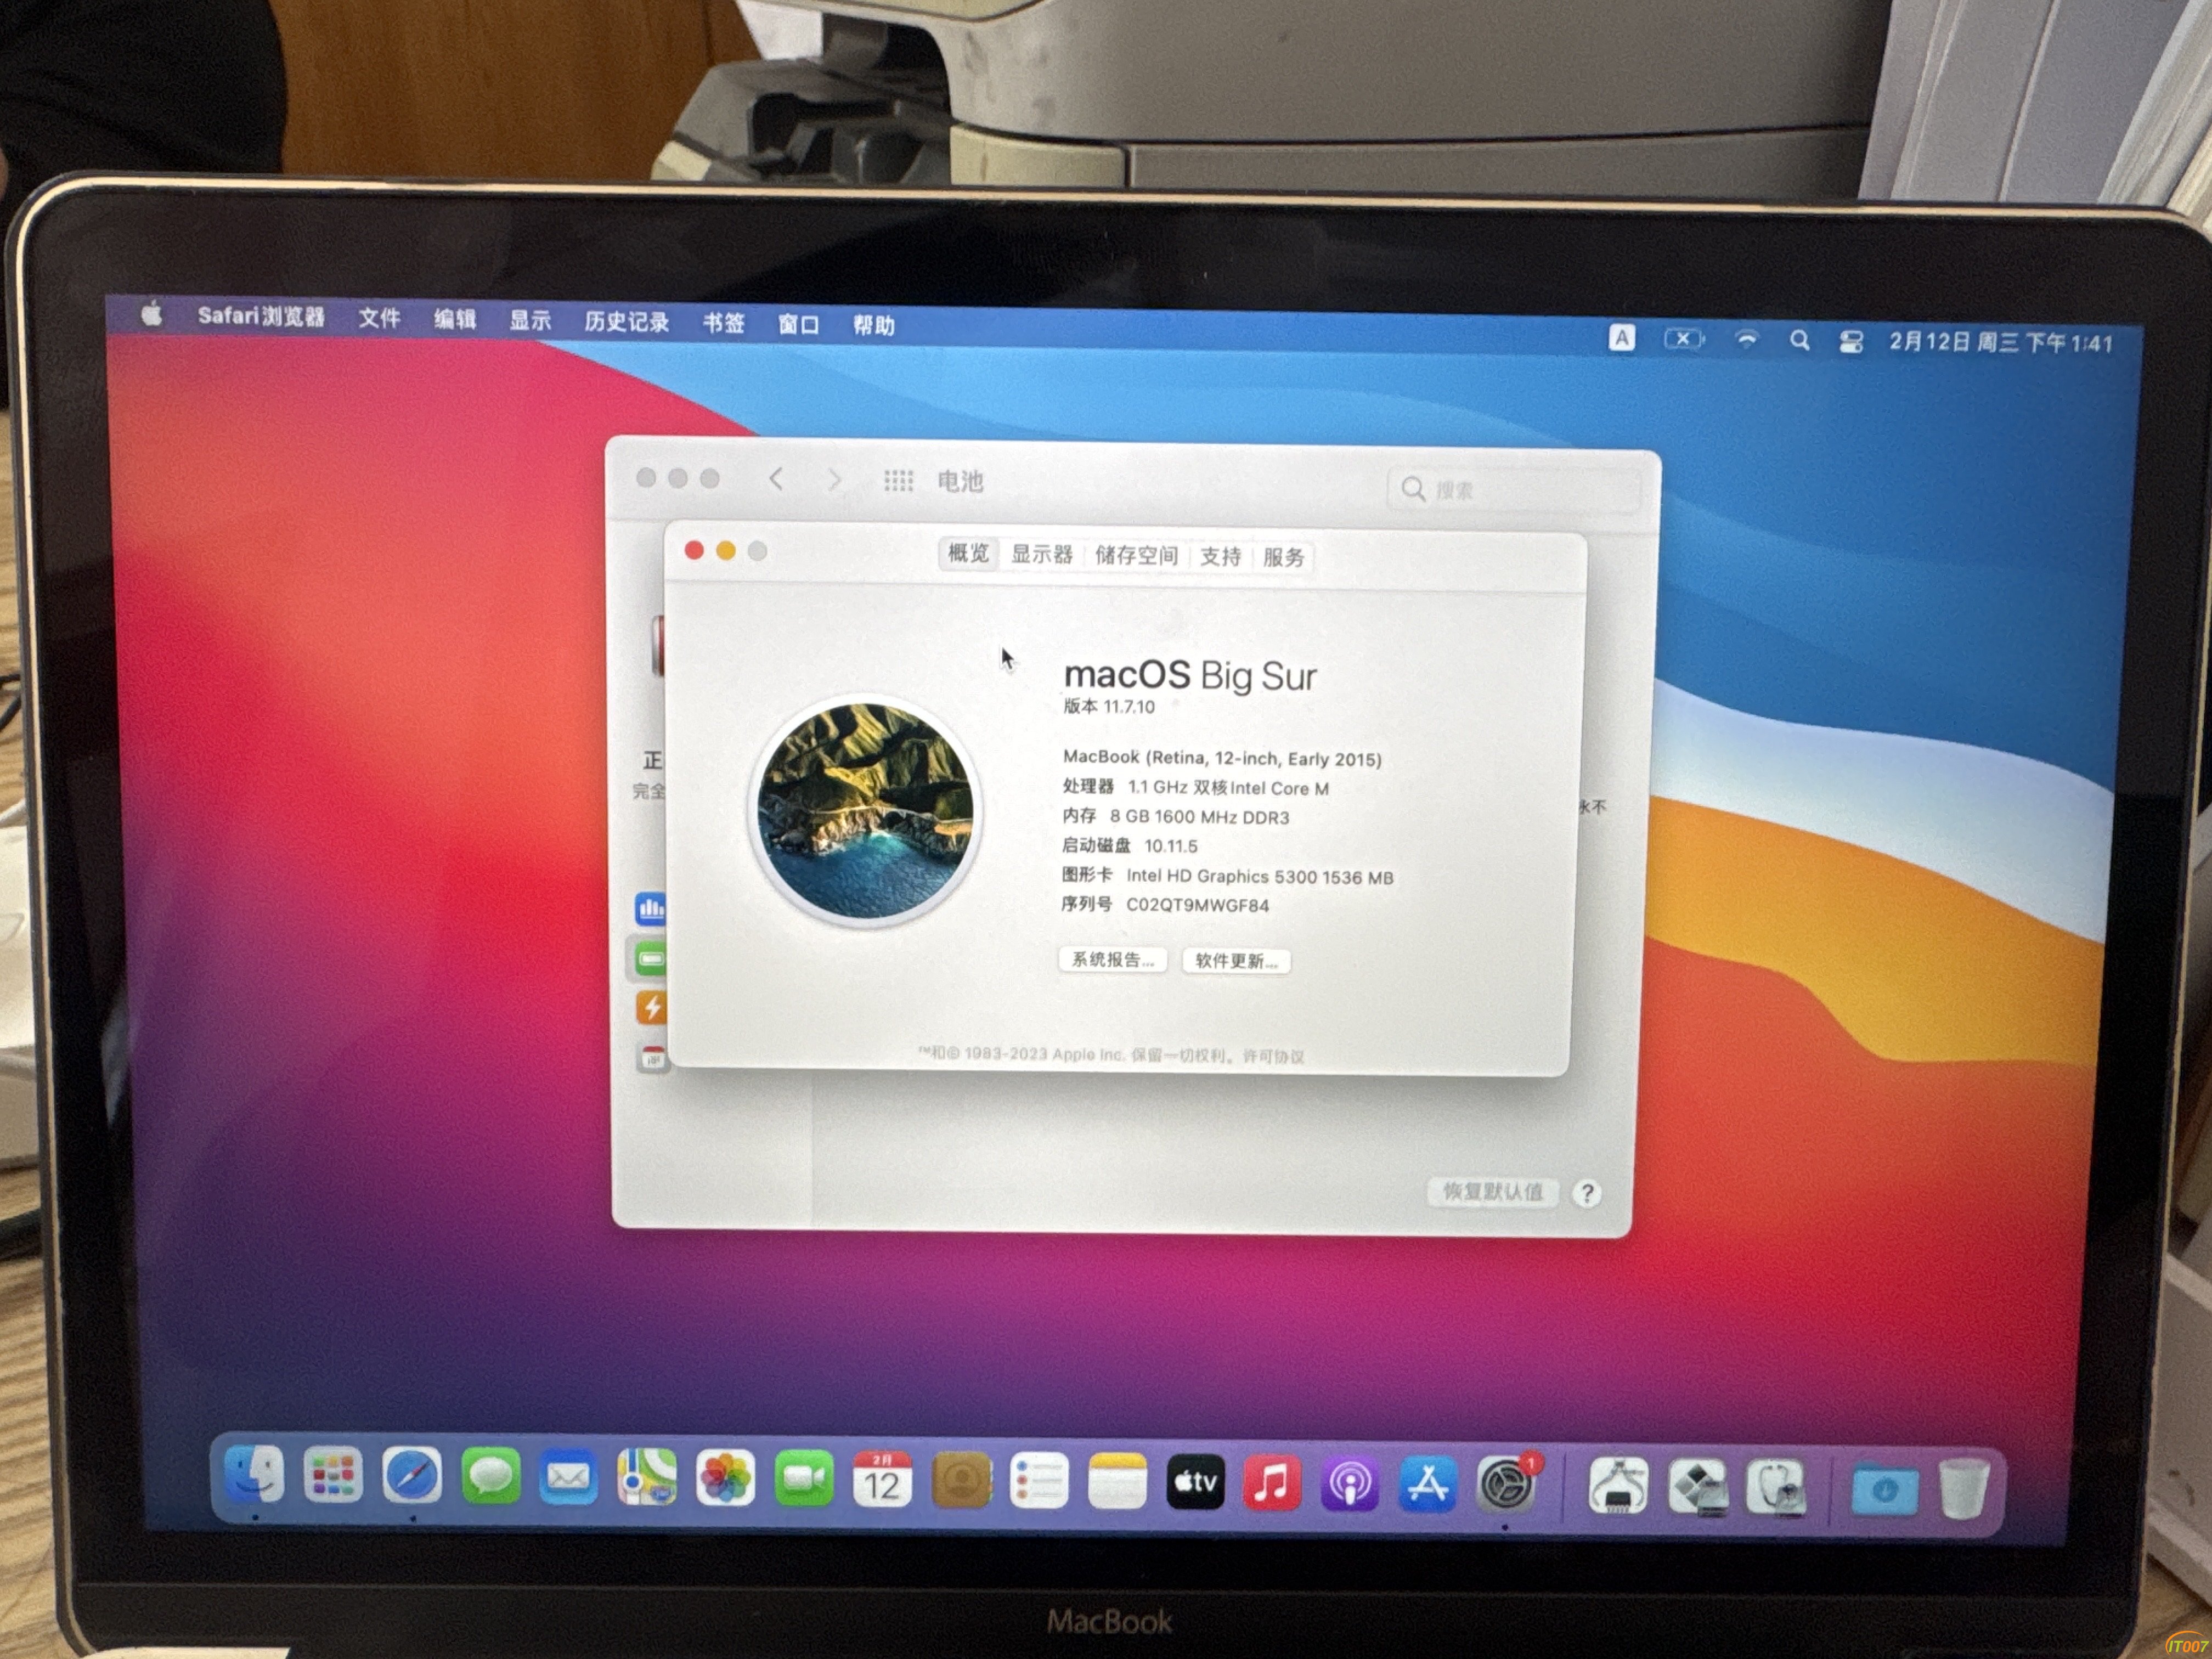Switch to 服务 tab
The image size is (2212, 1659).
1283,557
